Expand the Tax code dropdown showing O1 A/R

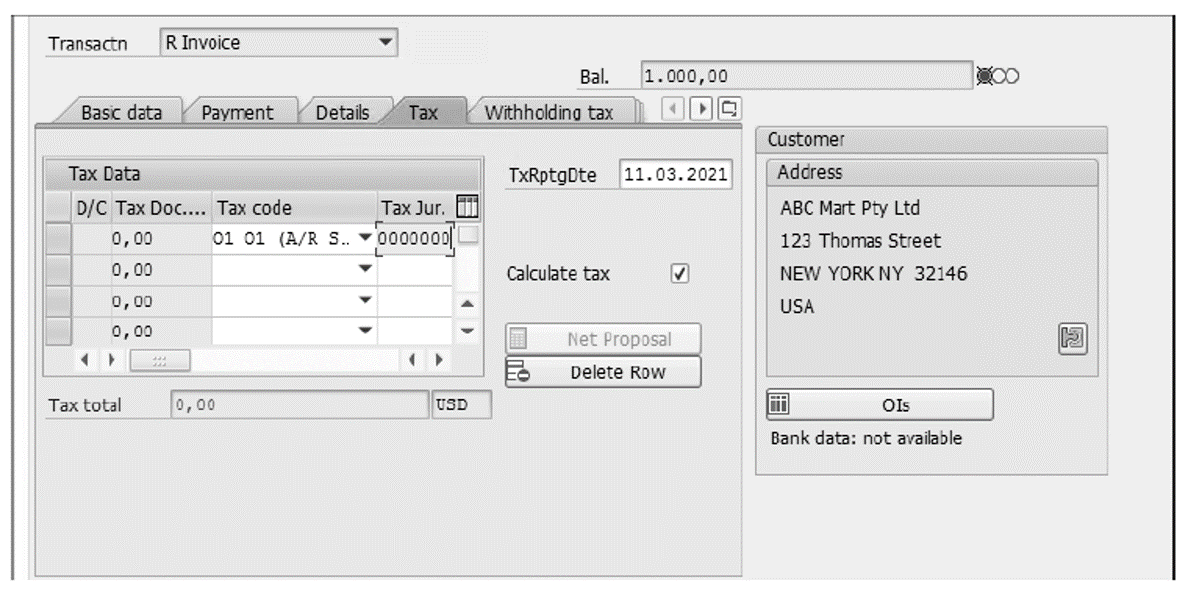coord(367,239)
